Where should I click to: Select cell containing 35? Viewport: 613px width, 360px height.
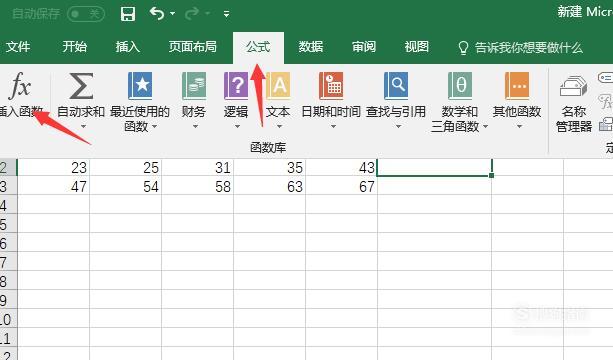(x=269, y=167)
